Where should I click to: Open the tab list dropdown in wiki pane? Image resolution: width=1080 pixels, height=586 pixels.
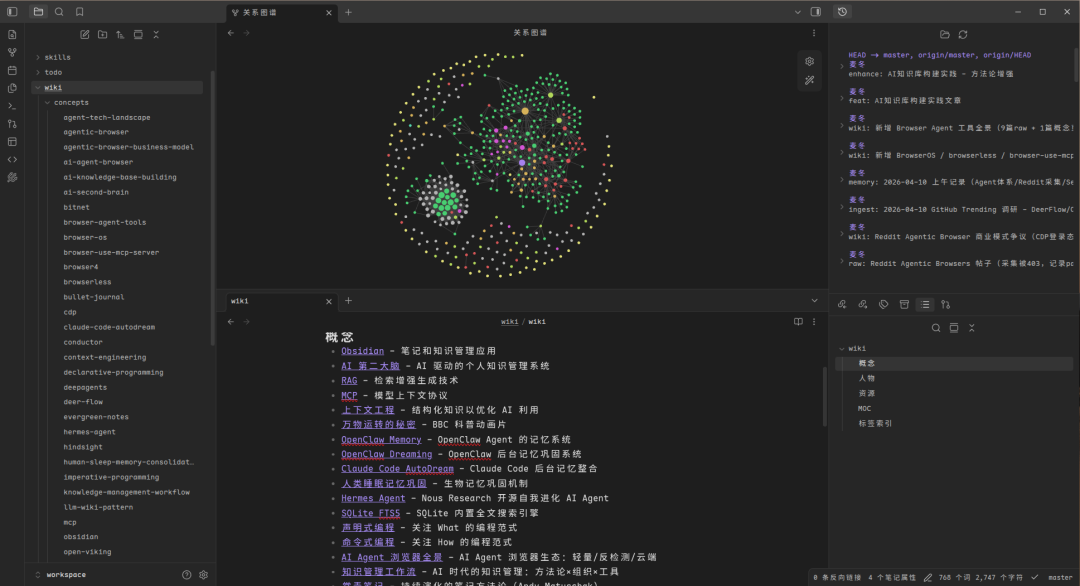[814, 300]
